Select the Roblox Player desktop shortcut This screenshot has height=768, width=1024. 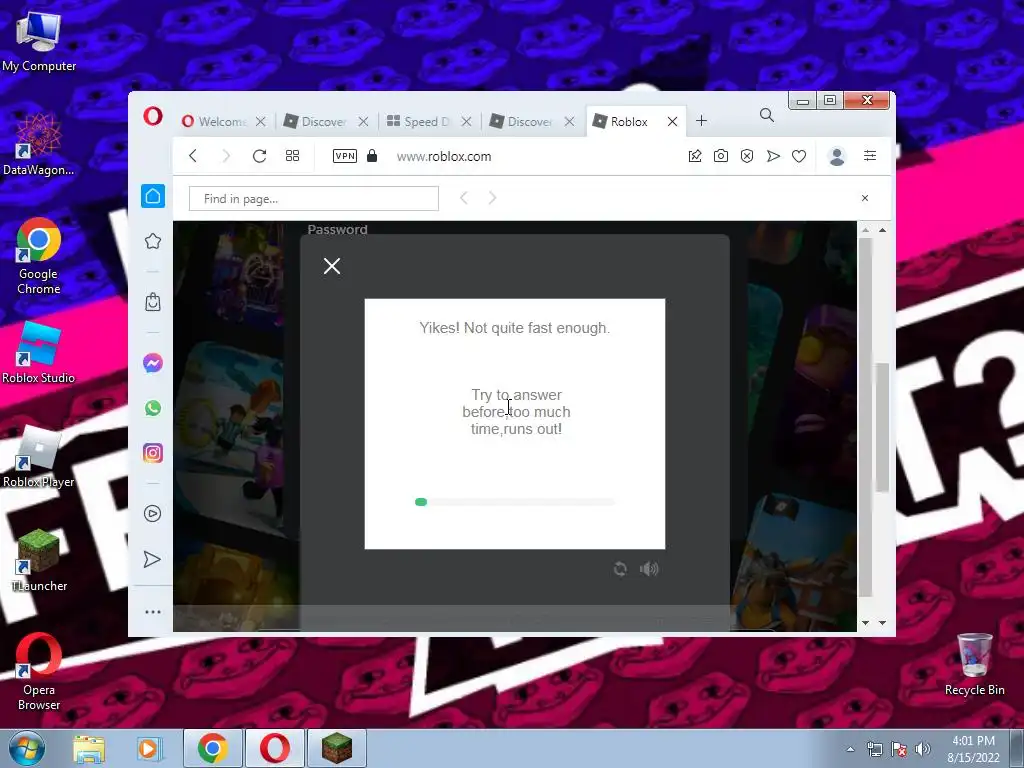click(x=39, y=457)
